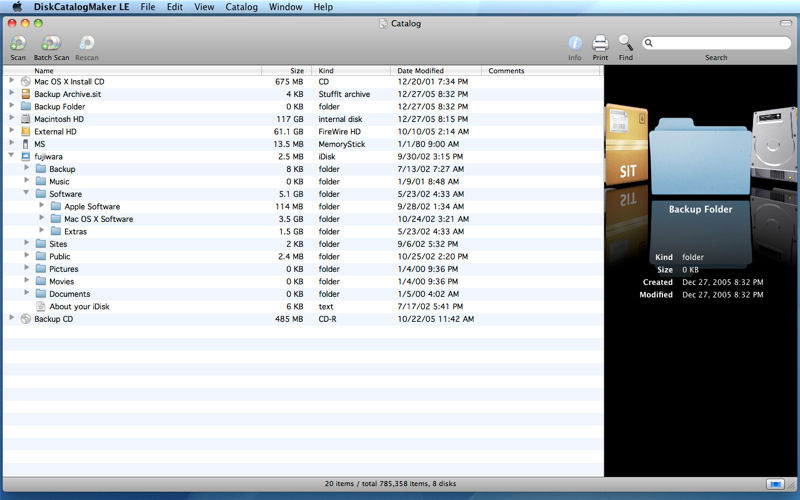This screenshot has width=800, height=500.
Task: Open Batch Scan from the toolbar
Action: 51,43
